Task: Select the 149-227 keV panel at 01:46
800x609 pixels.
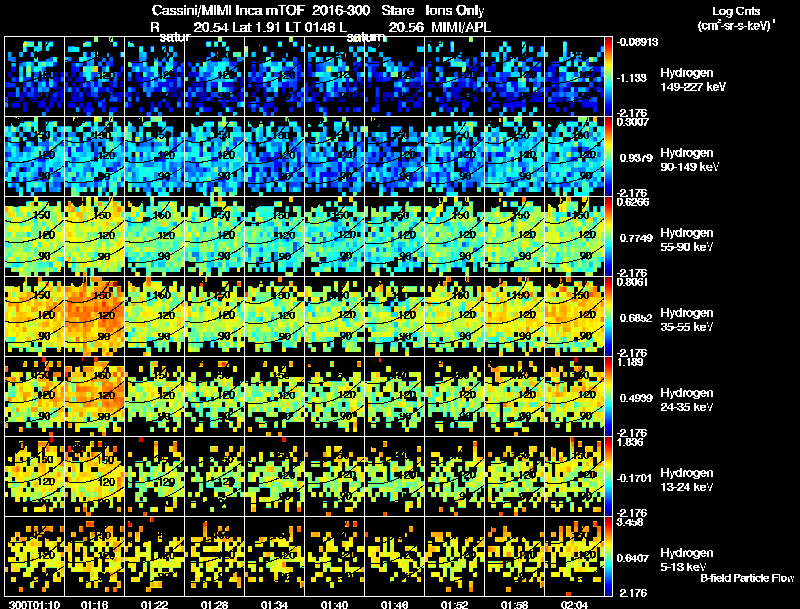Action: (395, 77)
